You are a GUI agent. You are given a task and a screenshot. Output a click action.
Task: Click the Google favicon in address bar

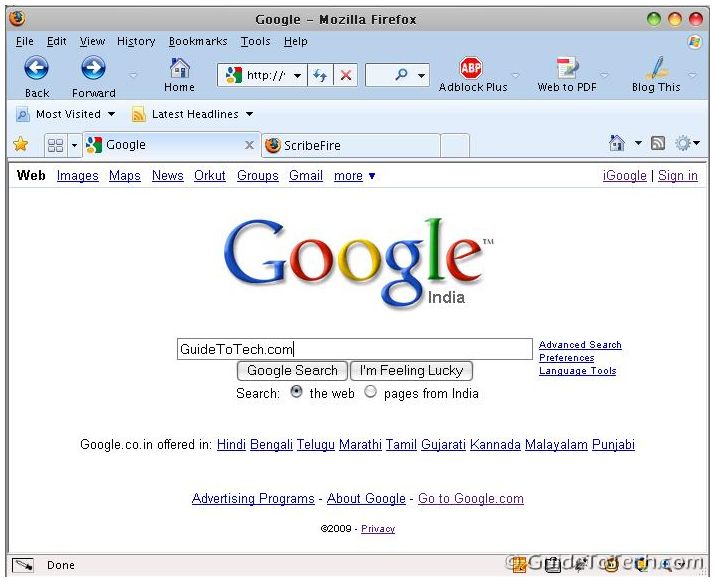233,75
